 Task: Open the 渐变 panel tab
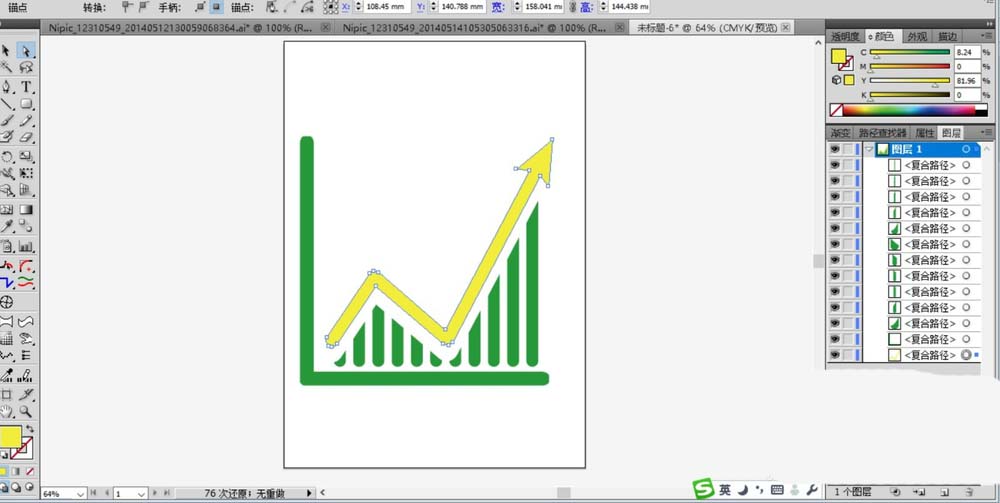click(840, 133)
